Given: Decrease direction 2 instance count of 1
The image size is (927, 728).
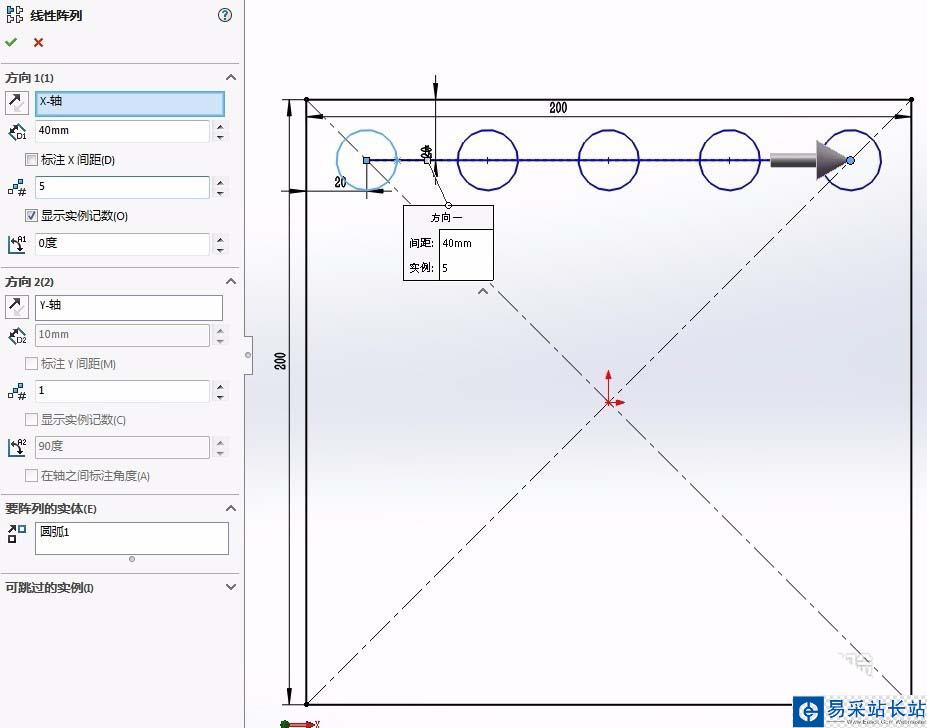Looking at the screenshot, I should tap(220, 397).
